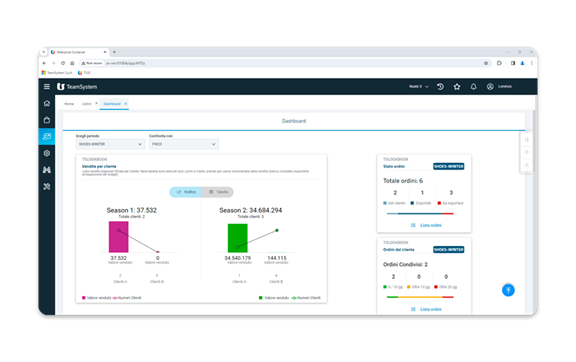Viewport: 576px width, 362px height.
Task: Click Season 2: 34.684.294 heading
Action: click(x=251, y=210)
